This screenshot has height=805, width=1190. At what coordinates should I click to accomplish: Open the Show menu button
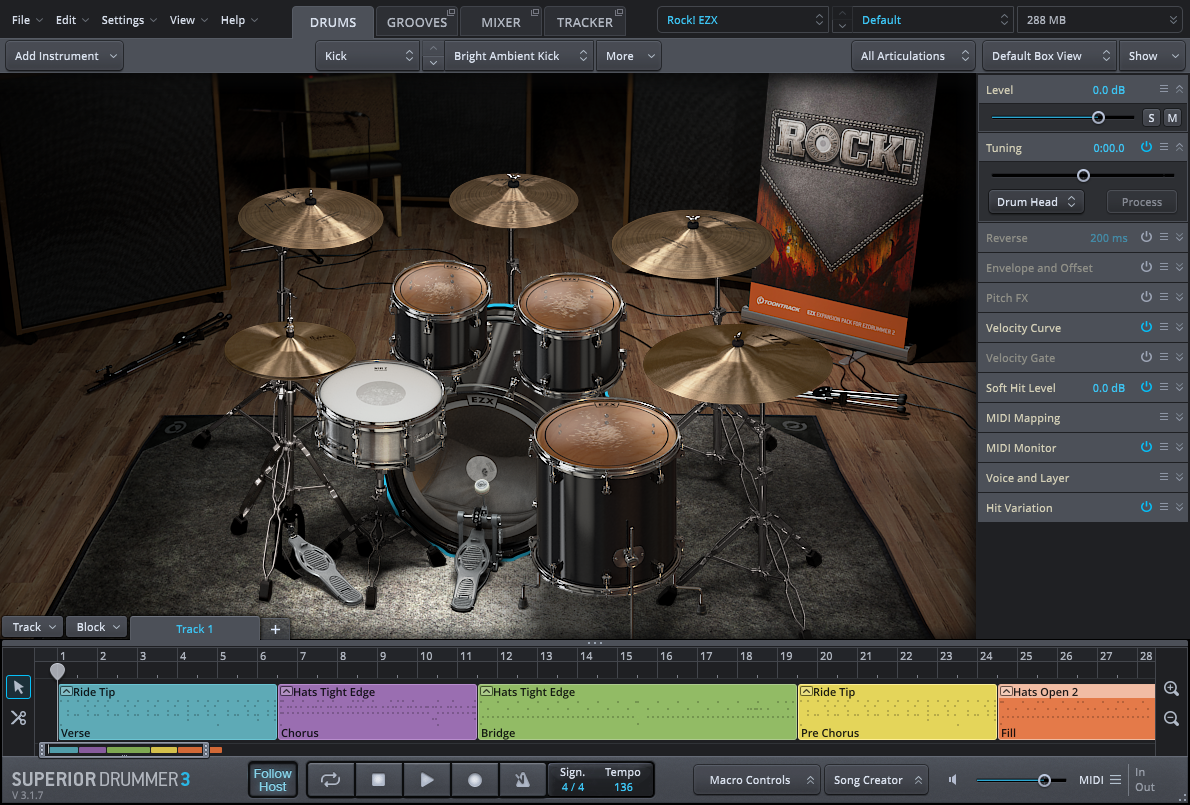click(x=1151, y=56)
